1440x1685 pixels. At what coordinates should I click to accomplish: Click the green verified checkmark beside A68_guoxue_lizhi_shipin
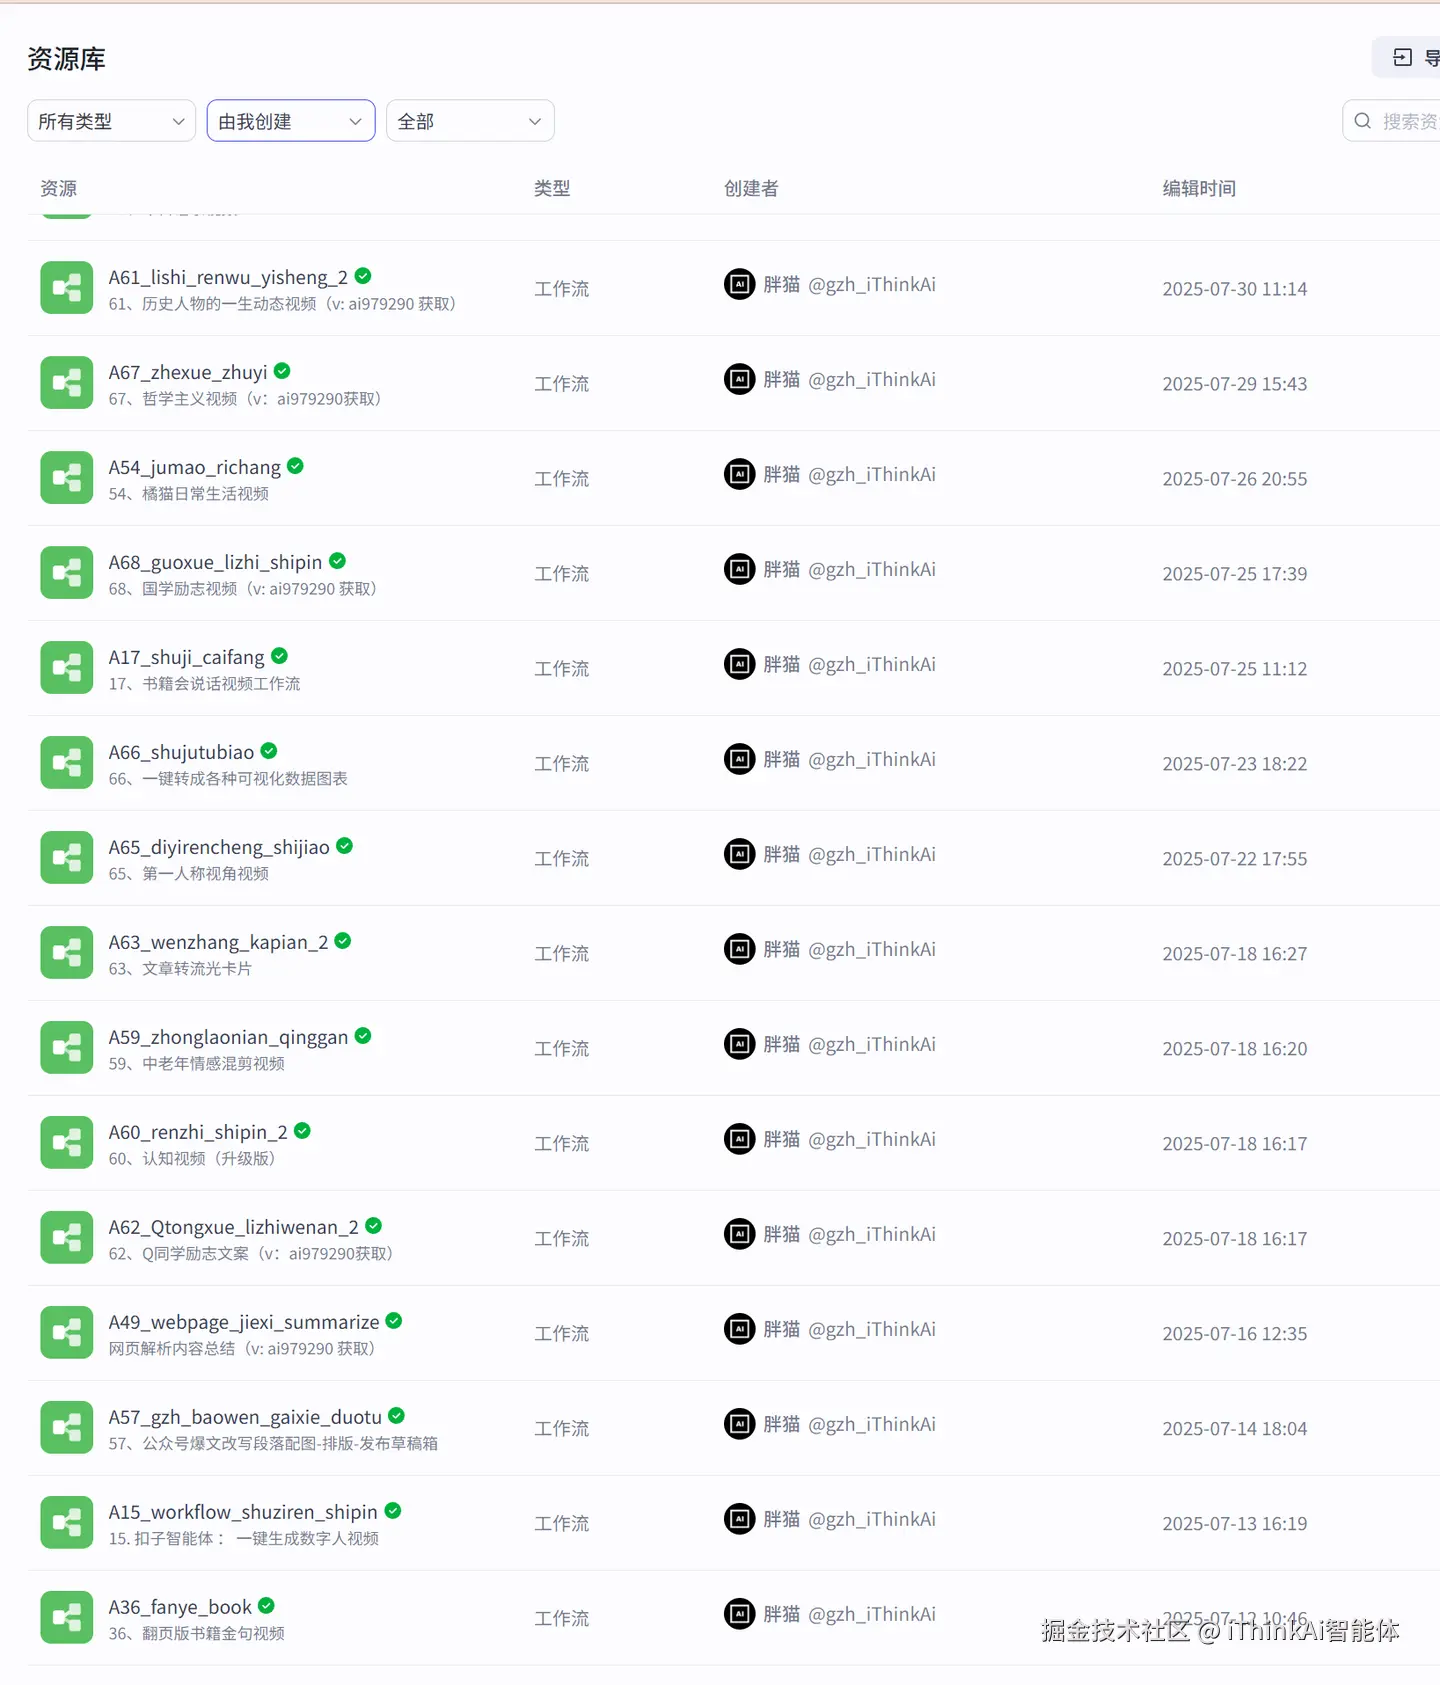coord(337,561)
